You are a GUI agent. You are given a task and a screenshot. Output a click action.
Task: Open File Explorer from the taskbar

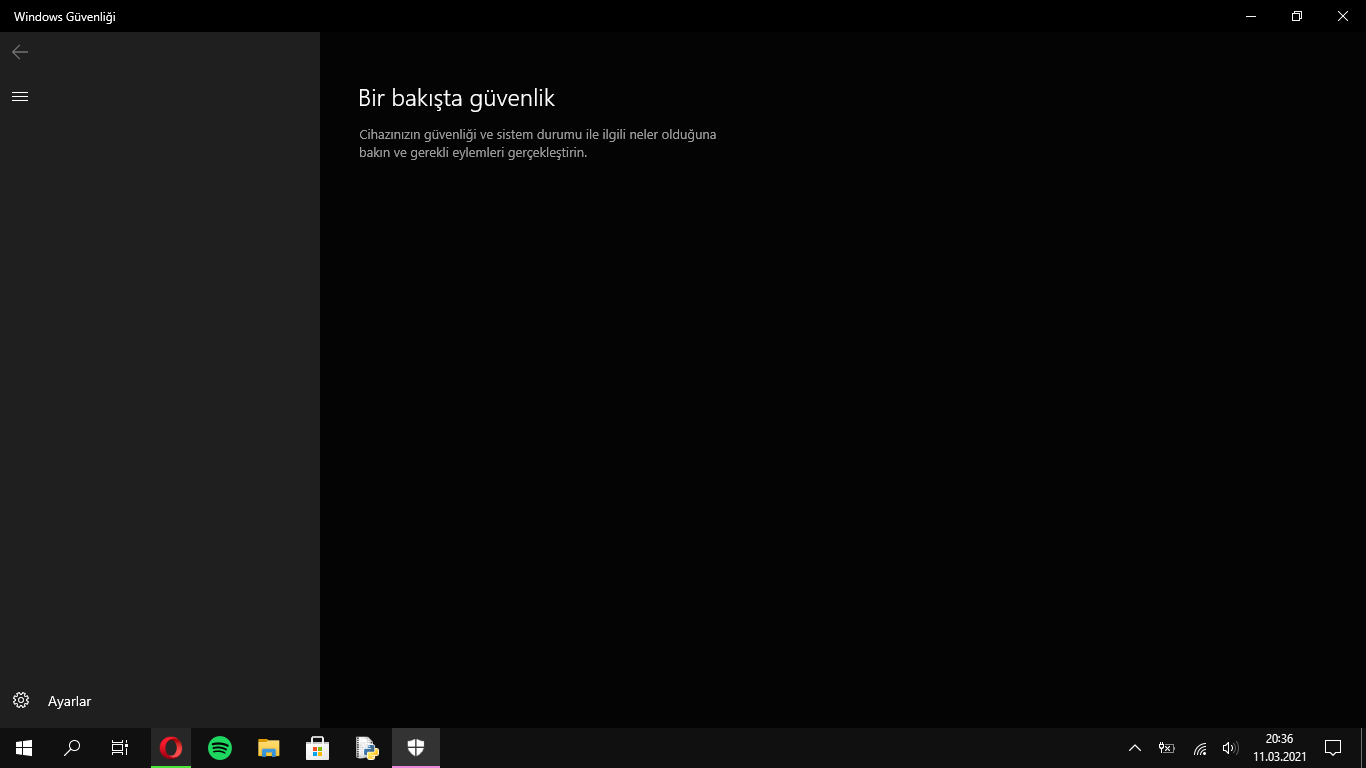click(x=269, y=748)
